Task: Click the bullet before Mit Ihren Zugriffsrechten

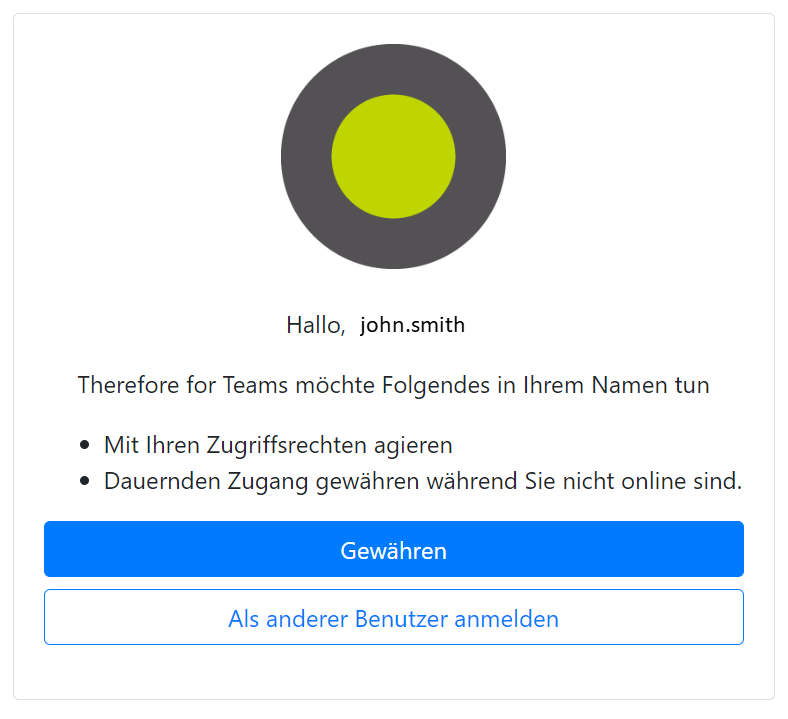Action: [x=84, y=445]
